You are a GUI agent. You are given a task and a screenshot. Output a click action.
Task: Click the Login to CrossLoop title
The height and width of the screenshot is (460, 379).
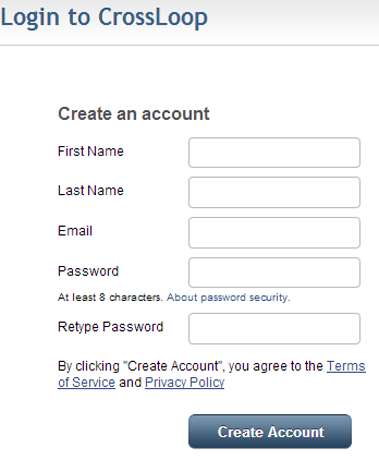(x=104, y=17)
